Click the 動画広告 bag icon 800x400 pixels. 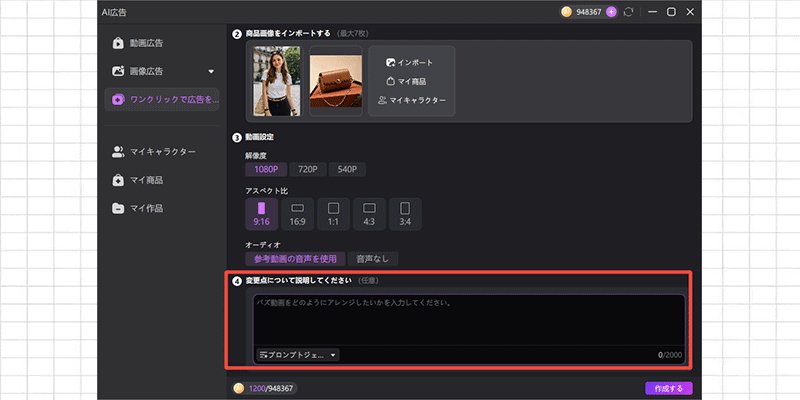[x=118, y=43]
